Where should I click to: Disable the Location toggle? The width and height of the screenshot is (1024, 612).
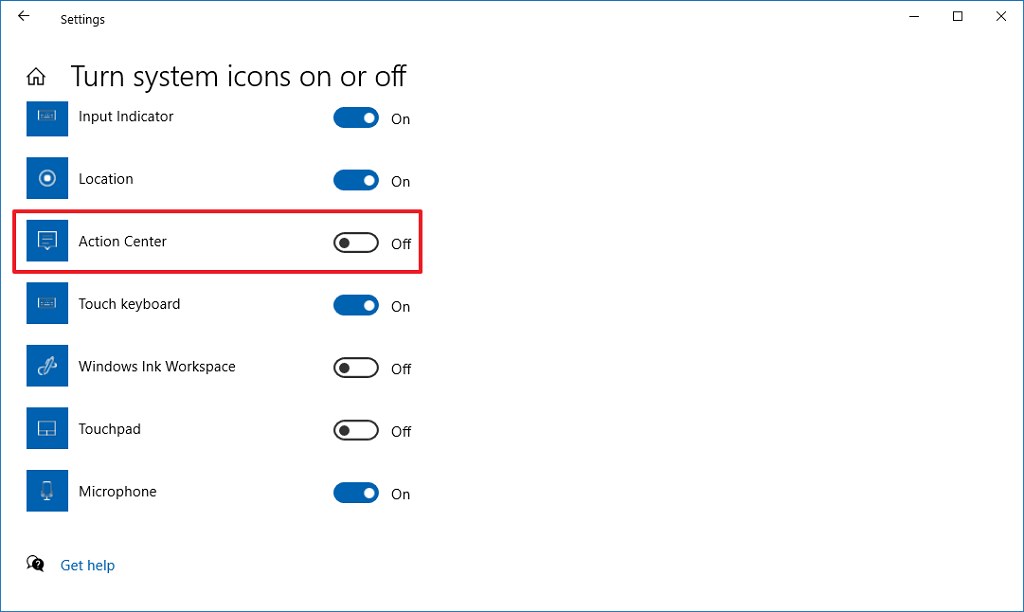pos(355,180)
